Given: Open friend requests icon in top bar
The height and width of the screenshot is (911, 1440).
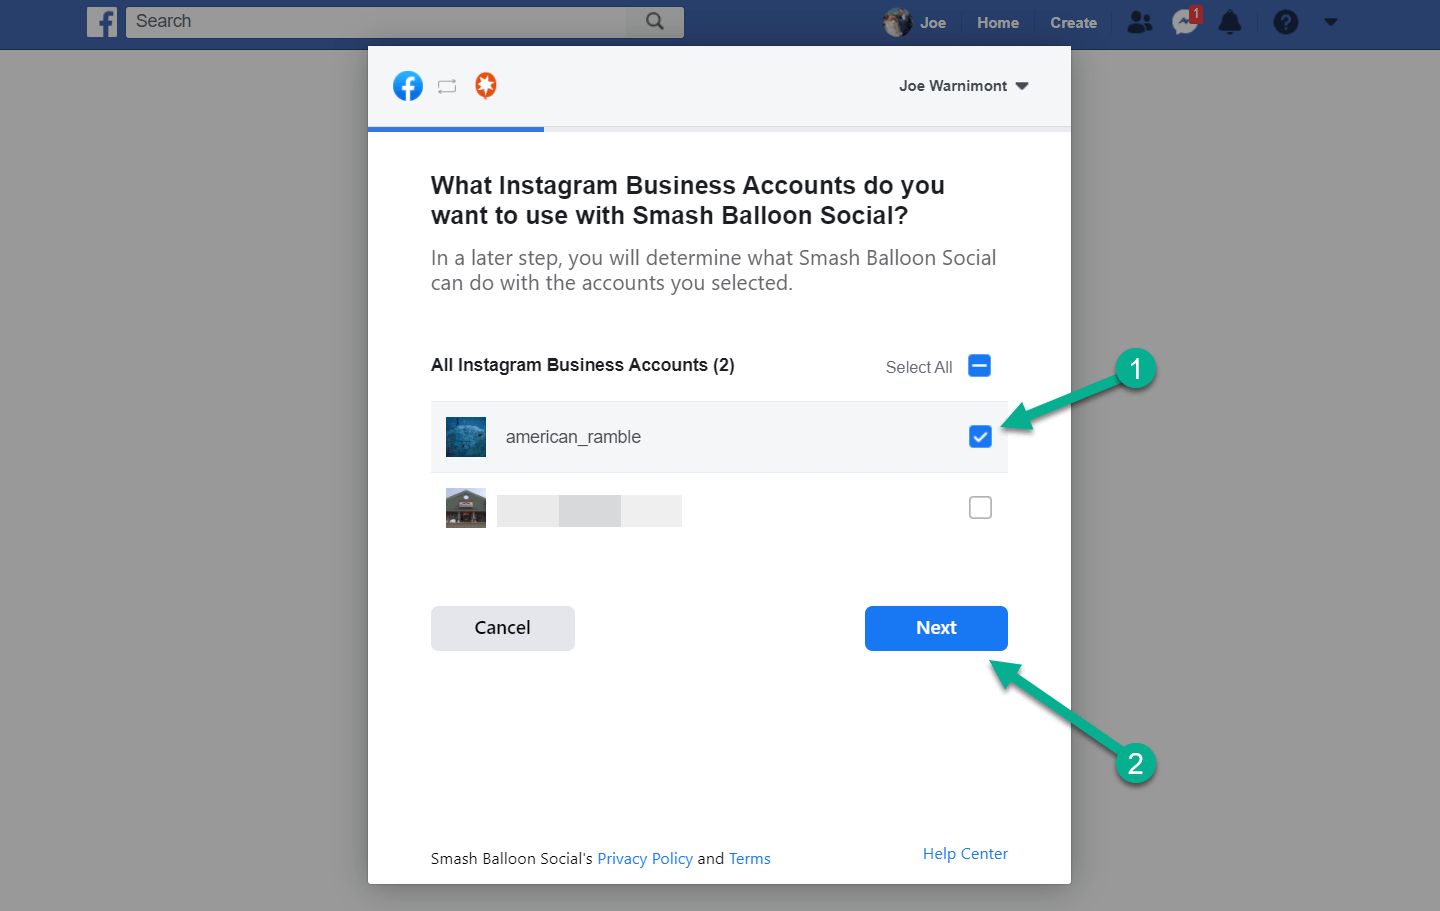Looking at the screenshot, I should coord(1140,22).
